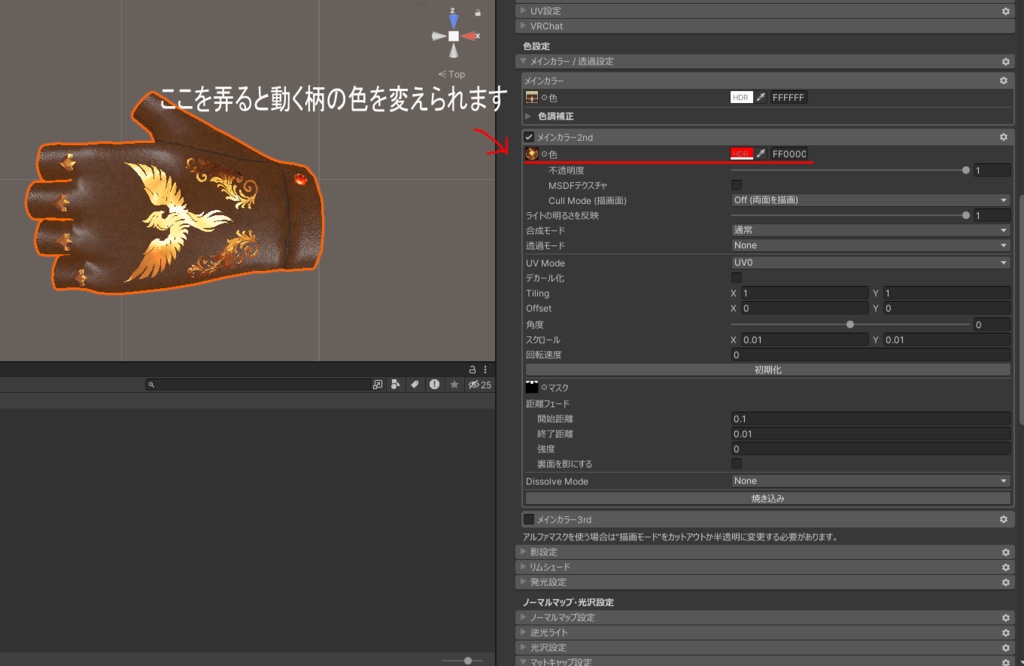Click the Scroll X field showing 0.01
Screen dimensions: 1024x666
tap(805, 340)
